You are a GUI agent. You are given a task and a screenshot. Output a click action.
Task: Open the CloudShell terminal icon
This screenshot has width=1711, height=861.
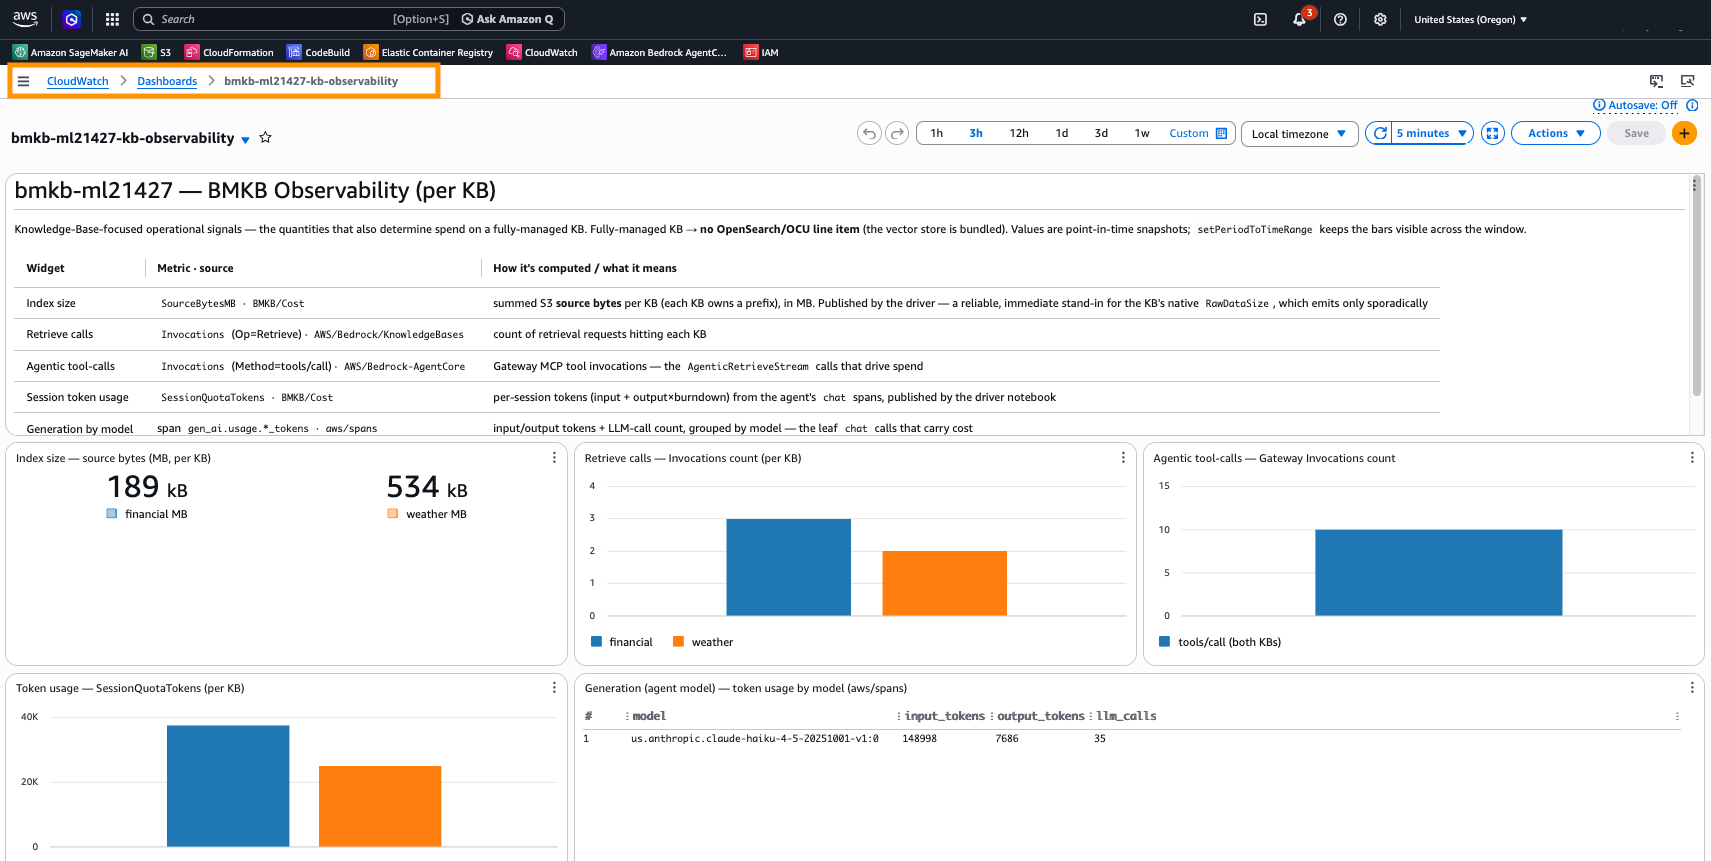[1260, 19]
